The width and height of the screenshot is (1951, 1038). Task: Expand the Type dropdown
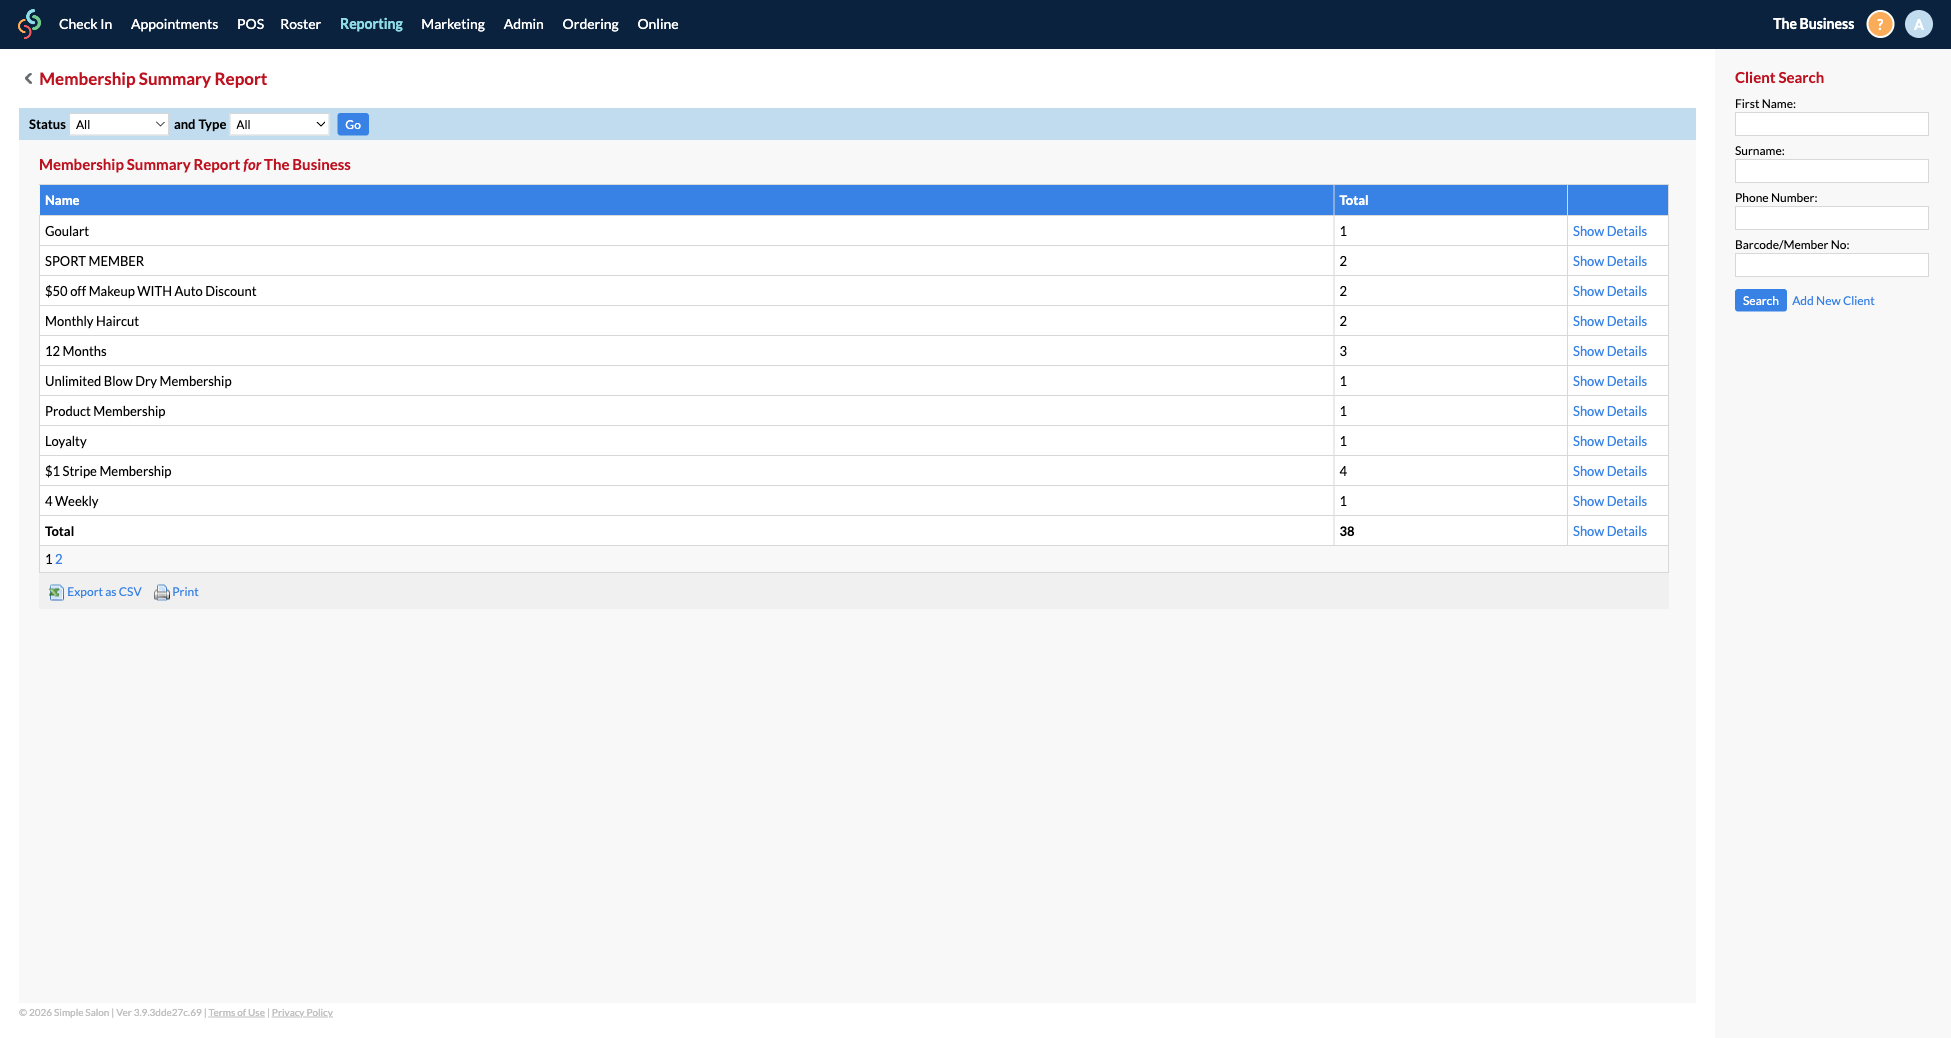[x=280, y=125]
